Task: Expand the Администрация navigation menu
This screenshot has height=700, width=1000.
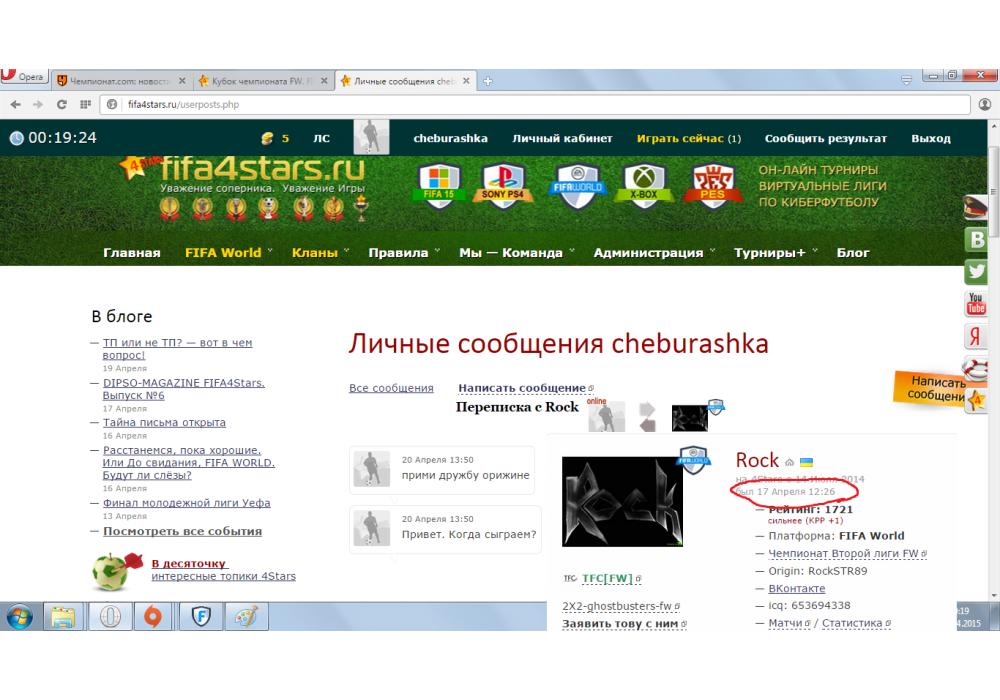Action: click(x=648, y=253)
